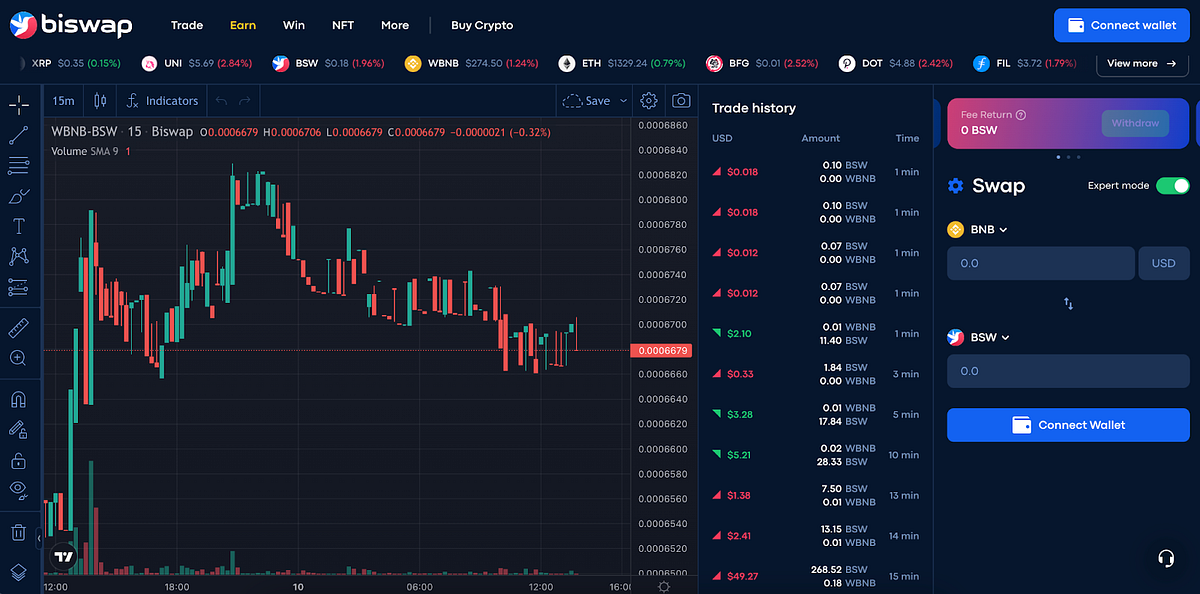The image size is (1200, 594).
Task: Click the BNB amount input field
Action: tap(1041, 263)
